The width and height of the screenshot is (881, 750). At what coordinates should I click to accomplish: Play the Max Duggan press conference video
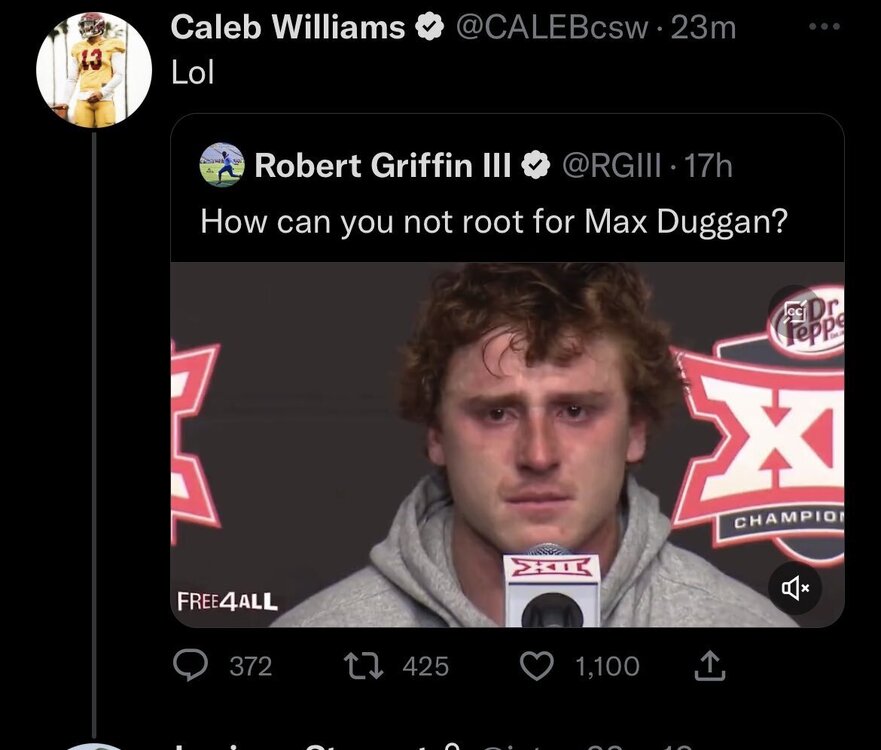pyautogui.click(x=507, y=444)
